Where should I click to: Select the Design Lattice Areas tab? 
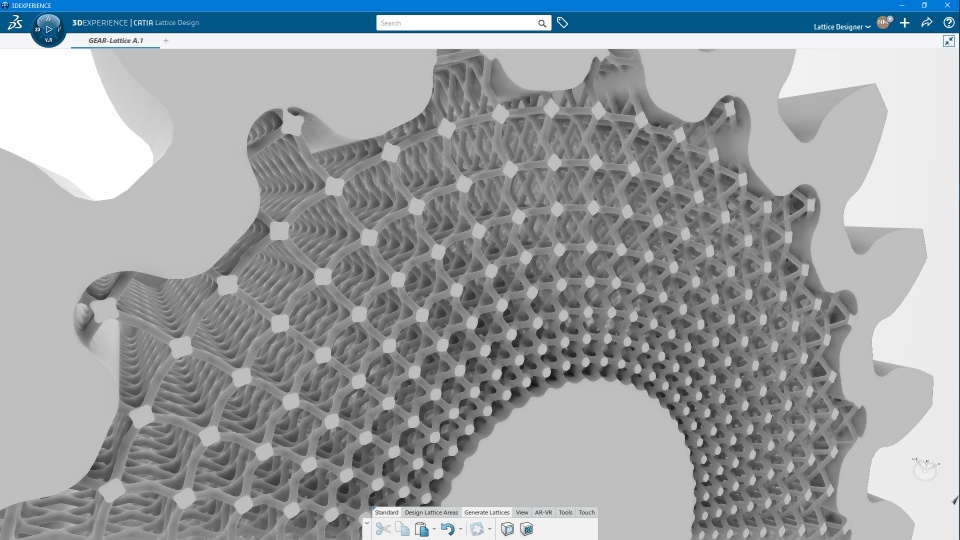[x=431, y=512]
